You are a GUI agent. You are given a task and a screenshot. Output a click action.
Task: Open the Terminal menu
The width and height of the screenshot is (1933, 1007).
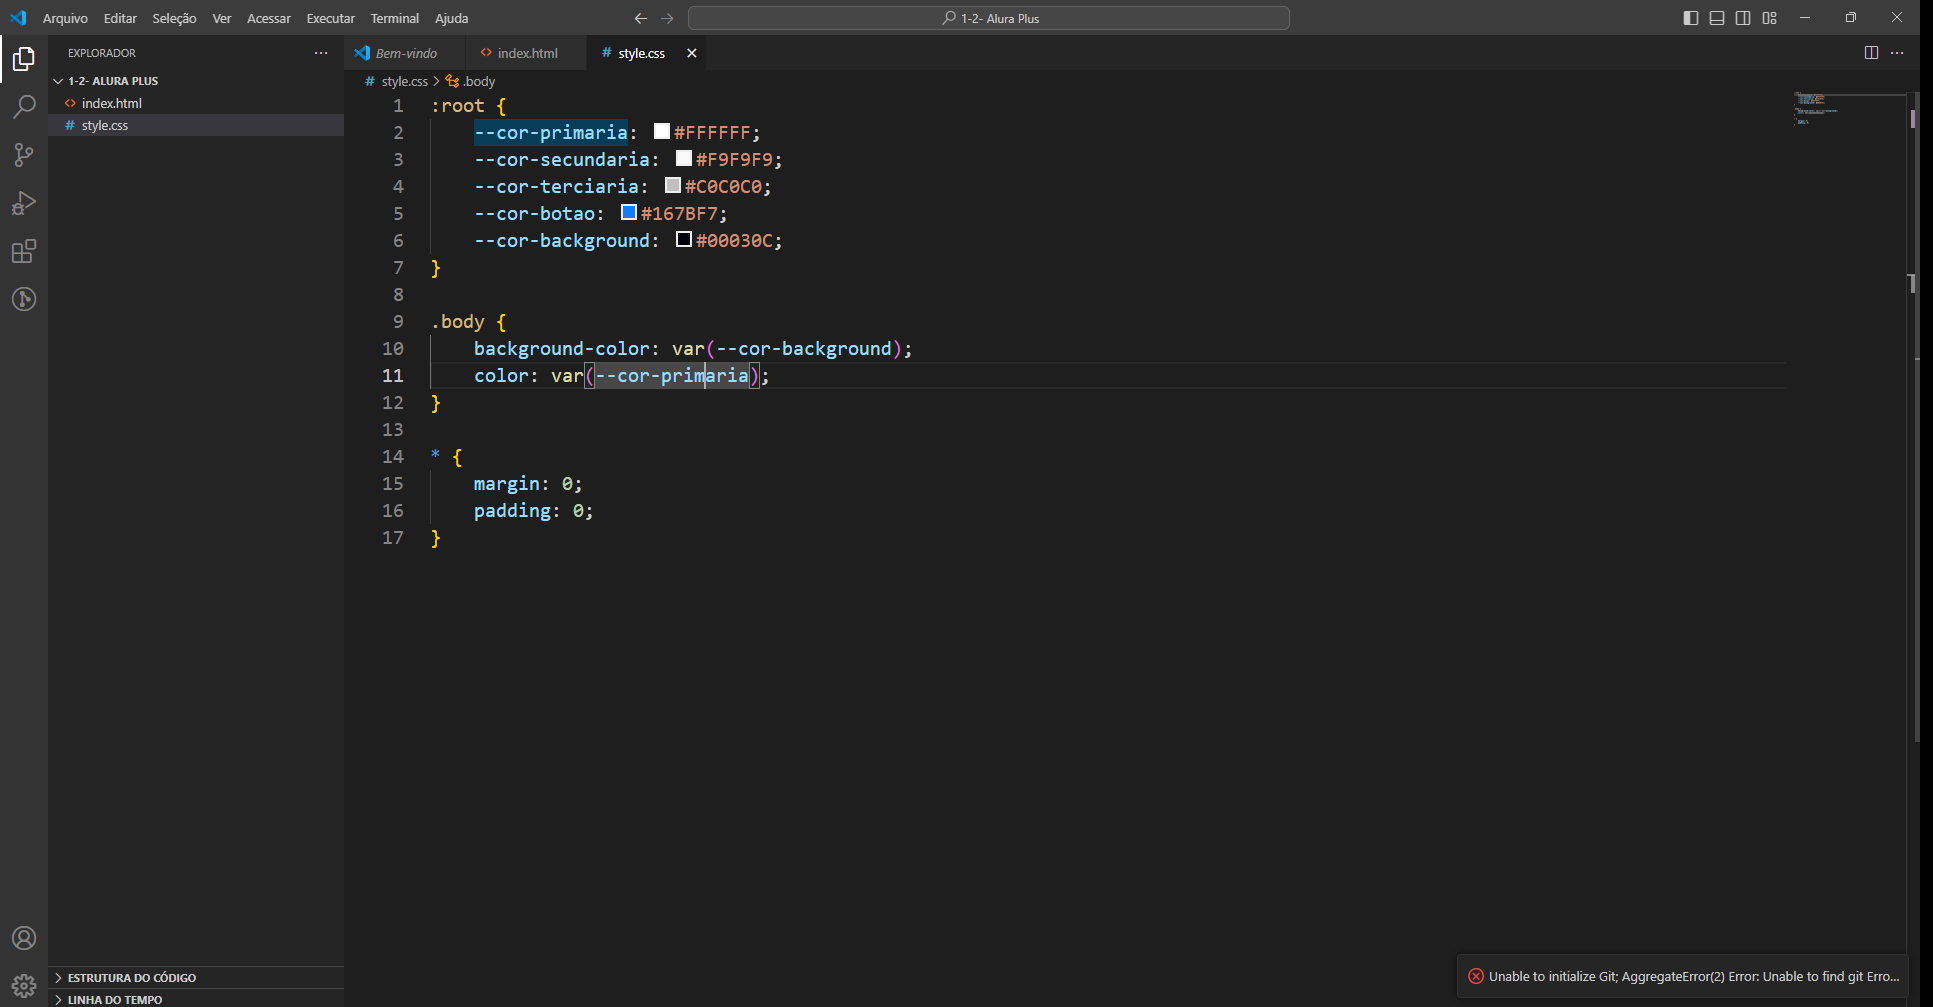tap(395, 18)
